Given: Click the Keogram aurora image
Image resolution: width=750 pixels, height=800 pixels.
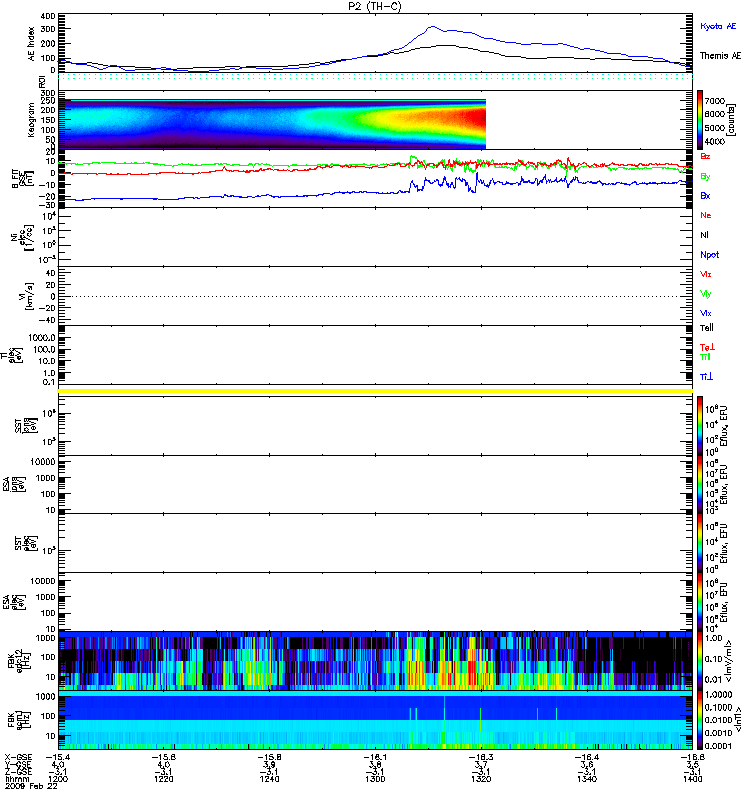Looking at the screenshot, I should (272, 124).
